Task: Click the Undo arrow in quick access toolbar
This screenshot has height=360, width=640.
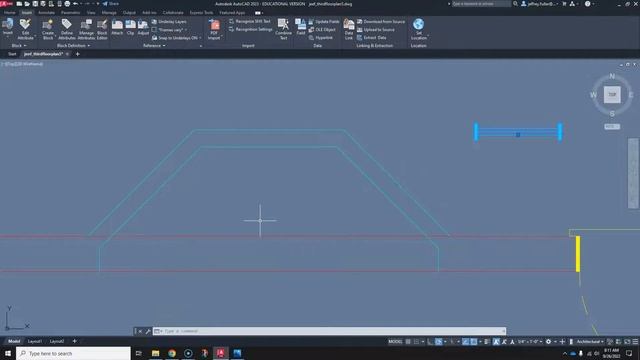Action: [75, 4]
